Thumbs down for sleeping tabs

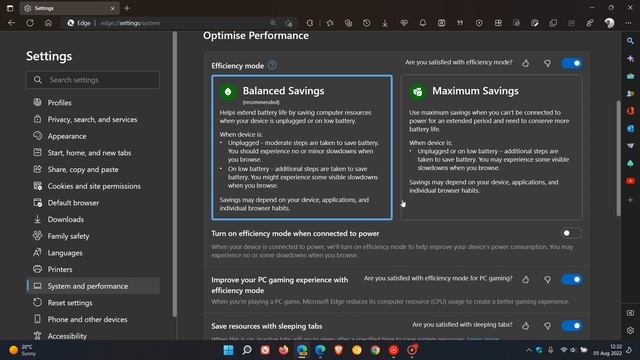pos(547,326)
